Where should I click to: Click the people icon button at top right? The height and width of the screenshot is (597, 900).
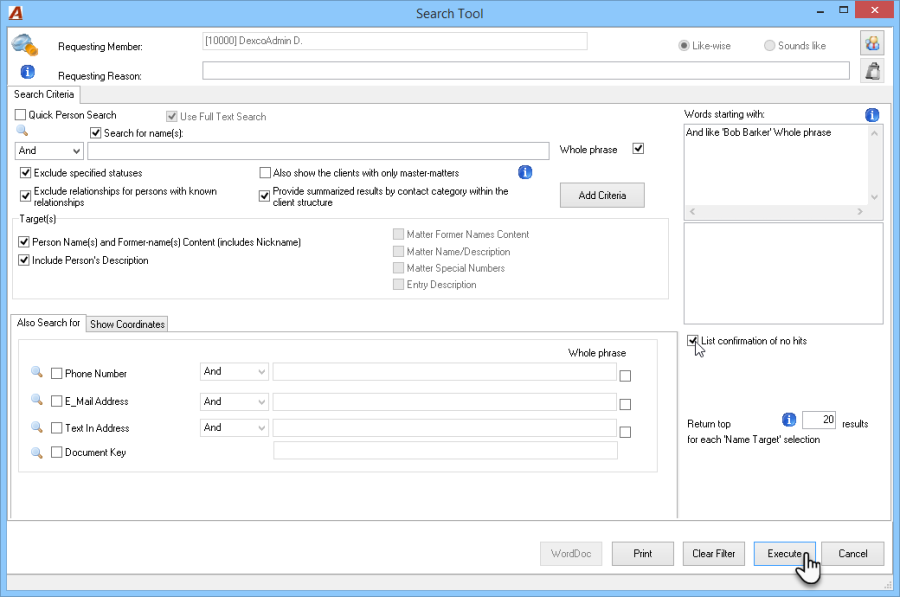coord(872,43)
